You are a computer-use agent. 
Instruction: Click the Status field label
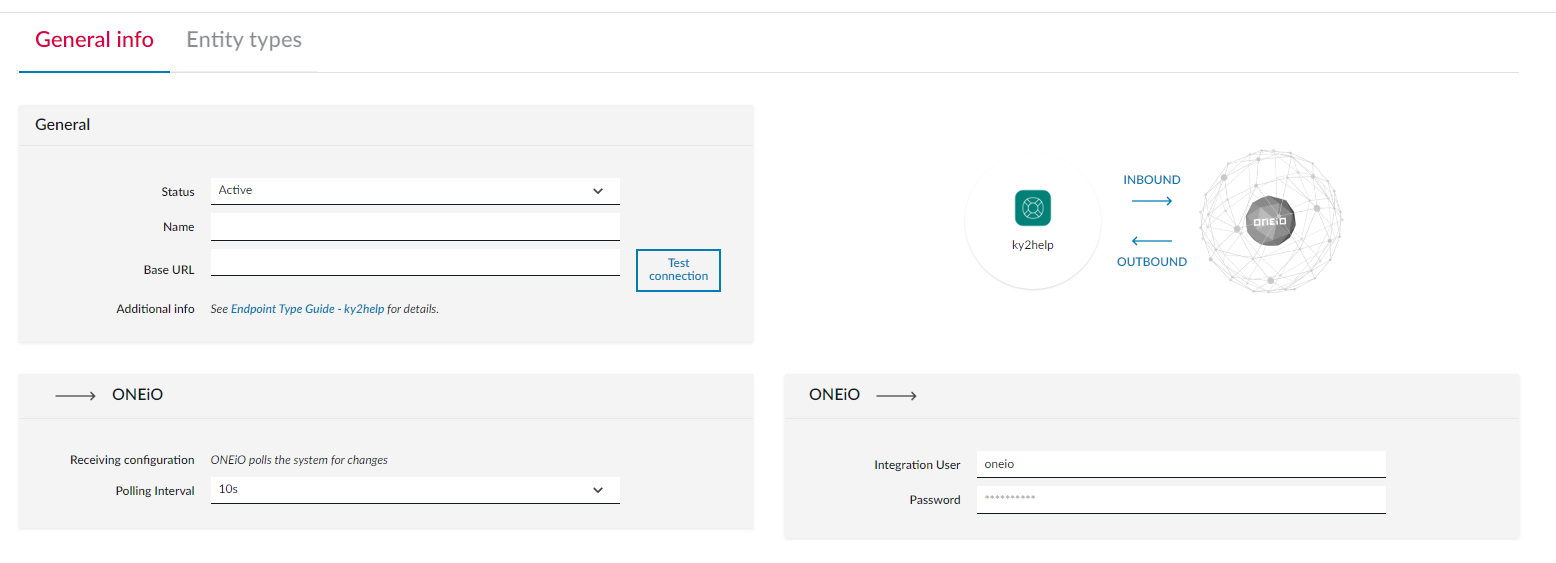tap(178, 192)
